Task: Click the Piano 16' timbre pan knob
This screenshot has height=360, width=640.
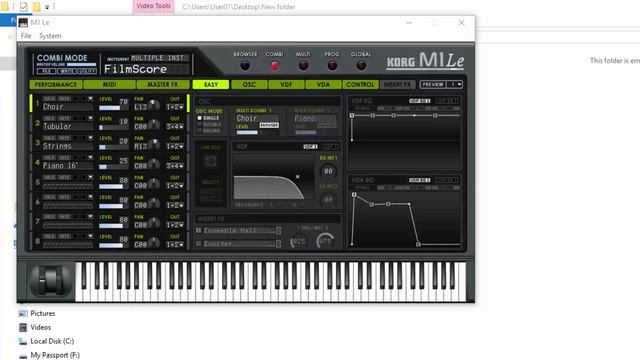Action: pyautogui.click(x=154, y=164)
